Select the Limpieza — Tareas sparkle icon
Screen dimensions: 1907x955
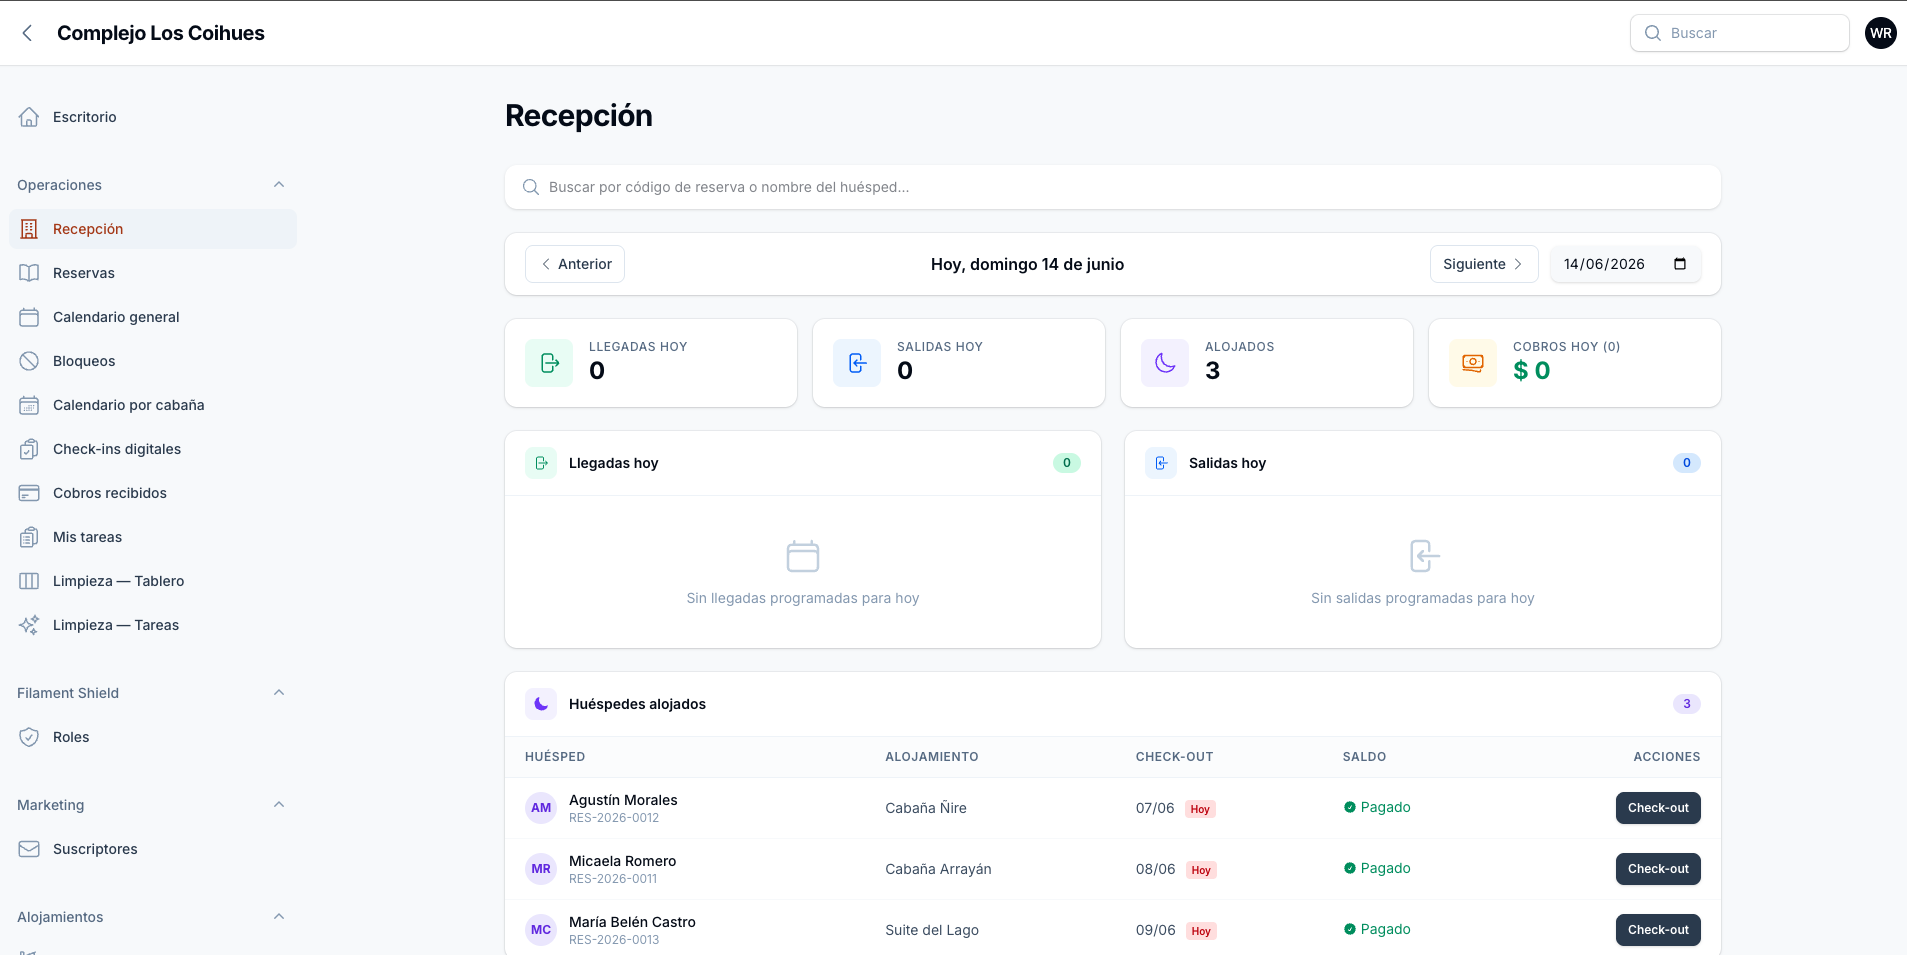tap(29, 625)
